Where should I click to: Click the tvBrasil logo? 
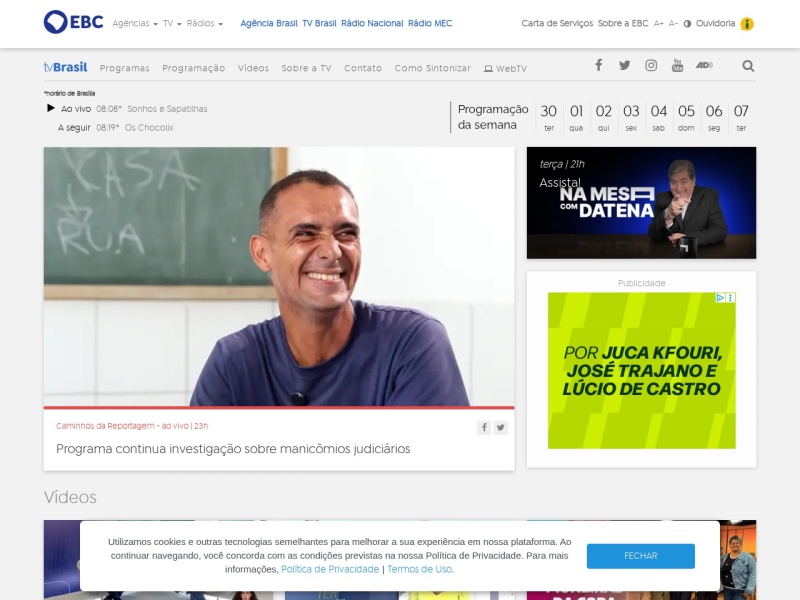(x=65, y=67)
